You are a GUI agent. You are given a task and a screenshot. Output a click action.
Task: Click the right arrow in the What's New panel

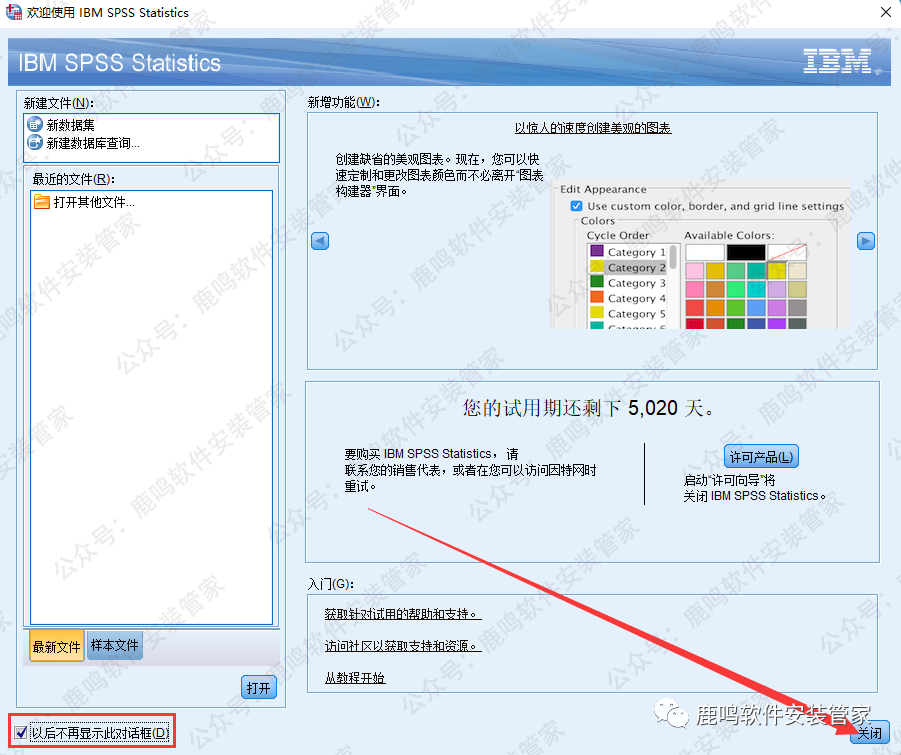tap(866, 241)
